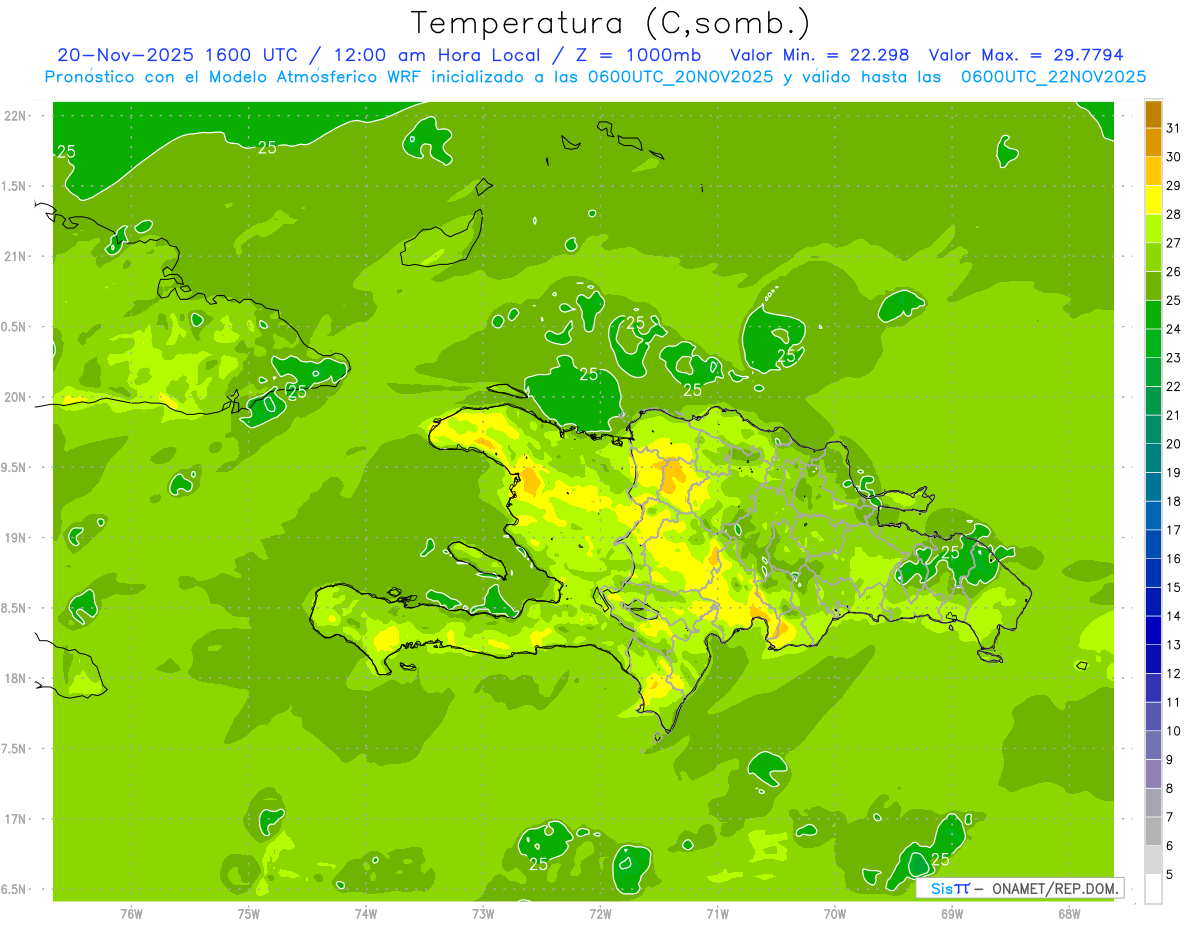The width and height of the screenshot is (1200, 927).
Task: Click the '8.5N' latitude axis label
Action: point(15,608)
